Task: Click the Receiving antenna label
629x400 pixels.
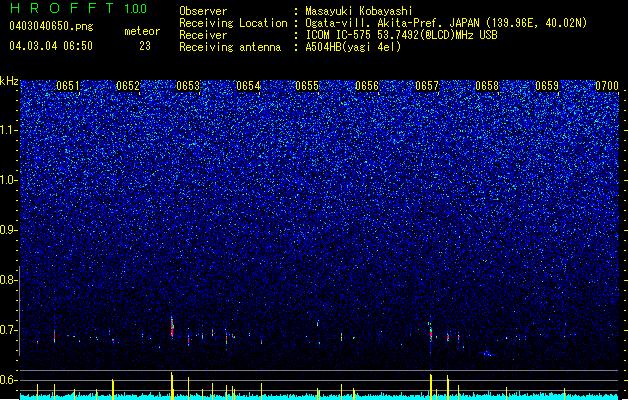Action: pos(230,47)
